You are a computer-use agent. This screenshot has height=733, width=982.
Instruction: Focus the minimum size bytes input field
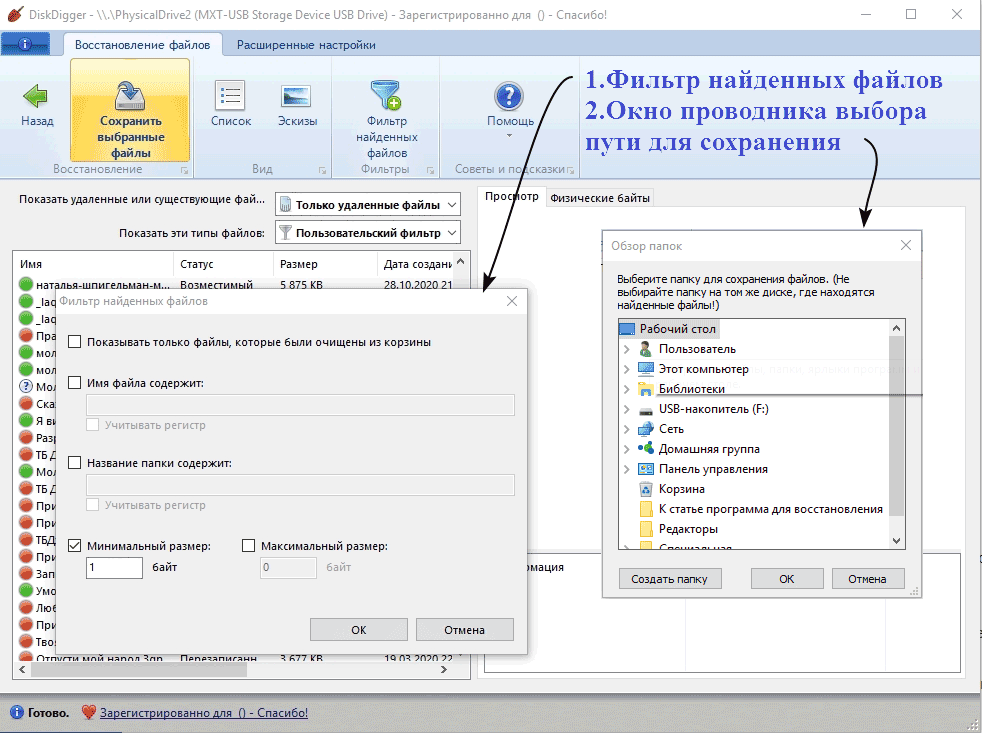[115, 568]
